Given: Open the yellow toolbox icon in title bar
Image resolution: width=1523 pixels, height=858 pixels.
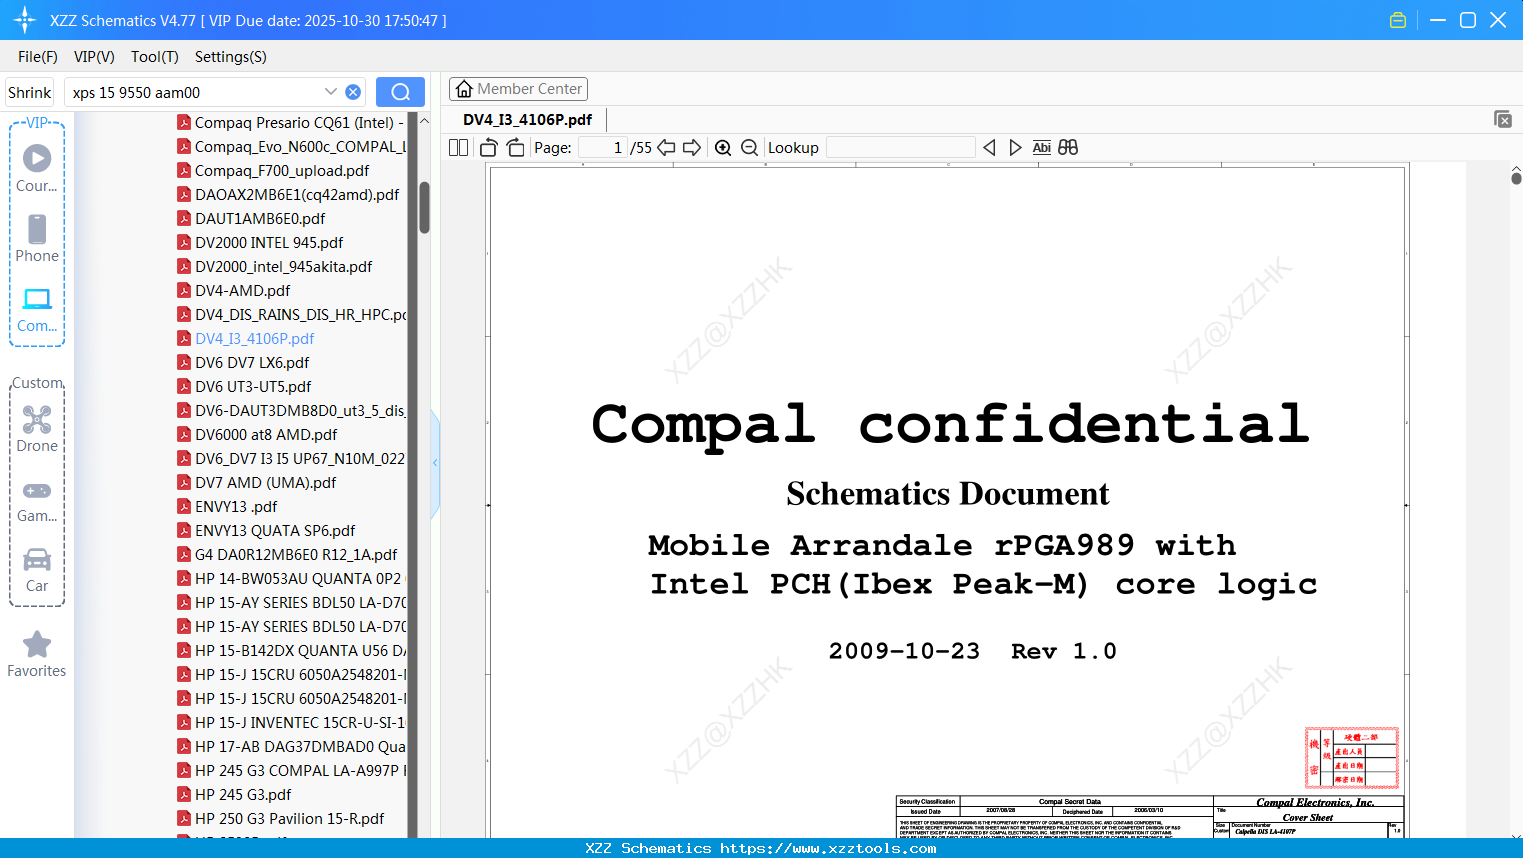Looking at the screenshot, I should (1398, 20).
